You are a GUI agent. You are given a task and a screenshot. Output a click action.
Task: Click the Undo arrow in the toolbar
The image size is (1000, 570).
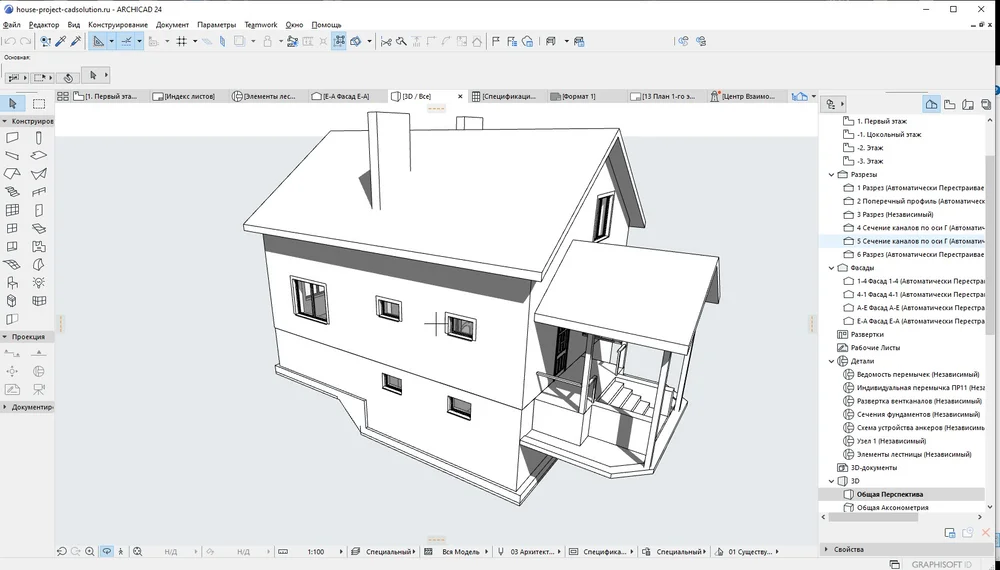(x=9, y=42)
